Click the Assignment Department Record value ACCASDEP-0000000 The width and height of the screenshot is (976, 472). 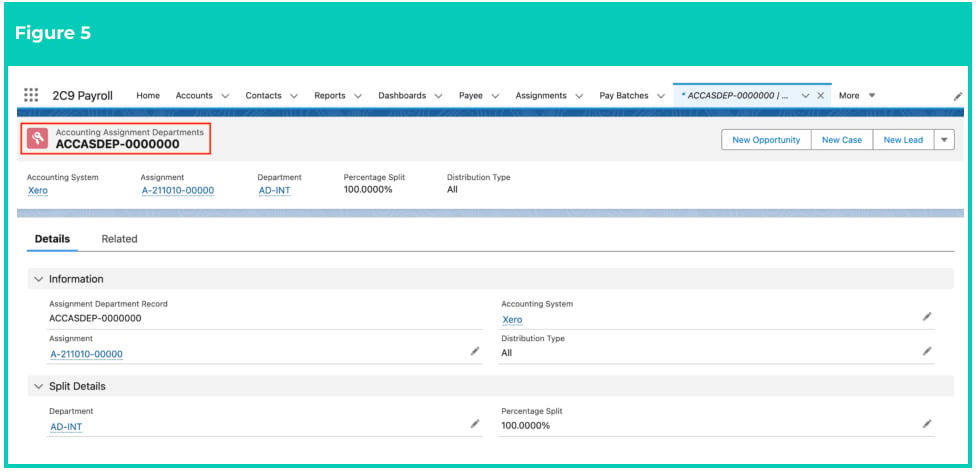95,318
